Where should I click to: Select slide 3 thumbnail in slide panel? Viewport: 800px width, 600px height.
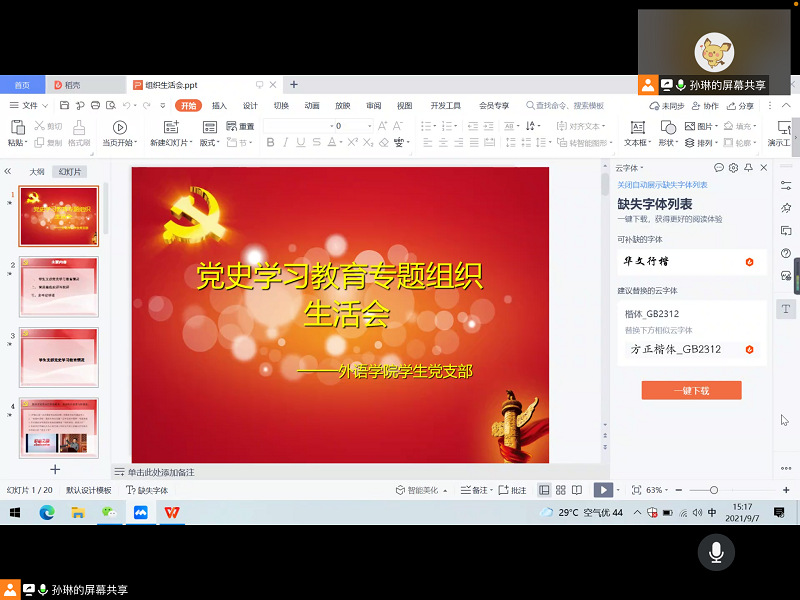59,357
